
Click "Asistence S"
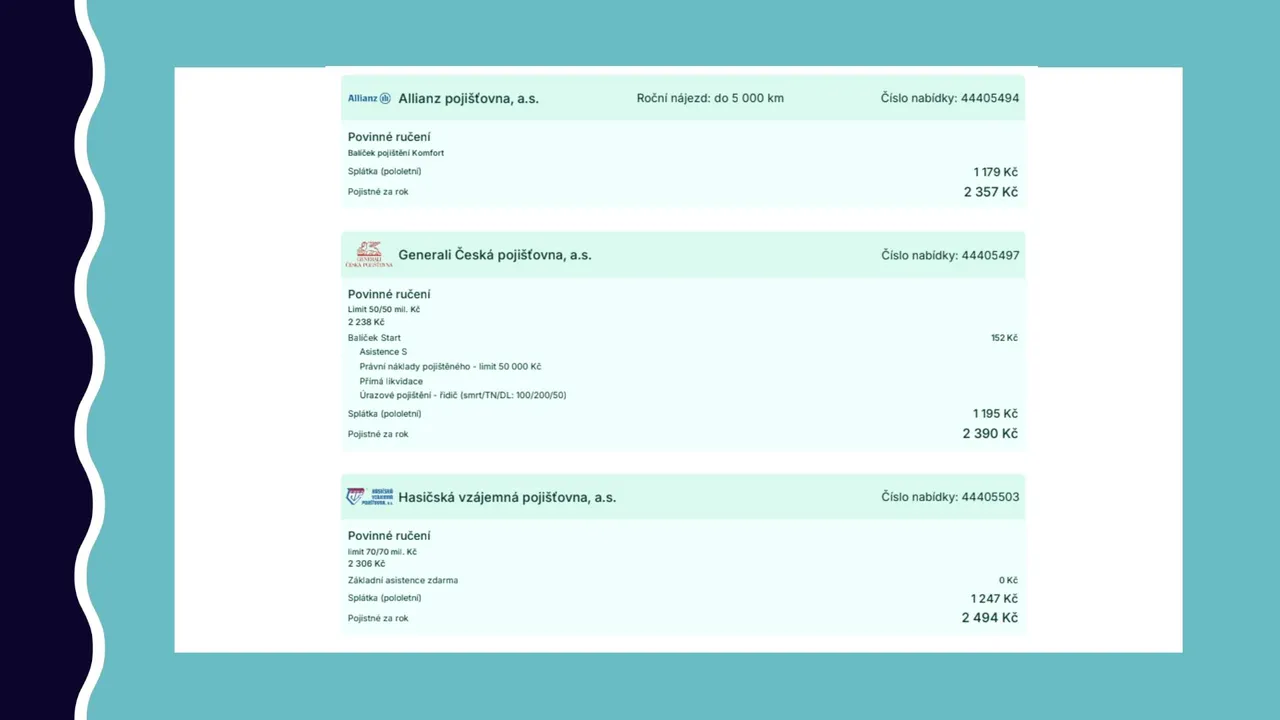[383, 352]
